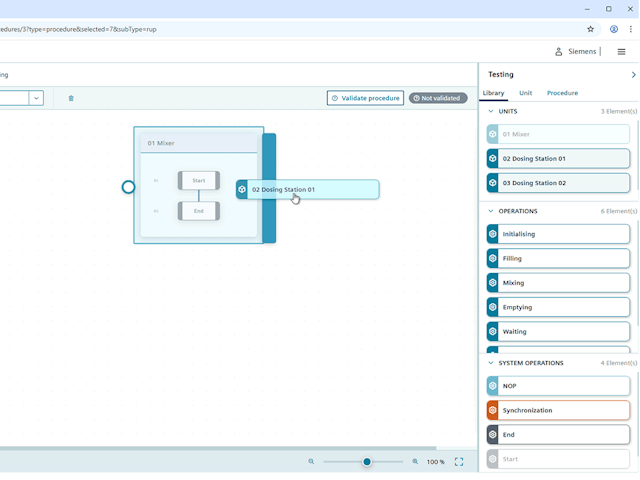Image resolution: width=640 pixels, height=480 pixels.
Task: Click the Siemens user icon
Action: (558, 51)
